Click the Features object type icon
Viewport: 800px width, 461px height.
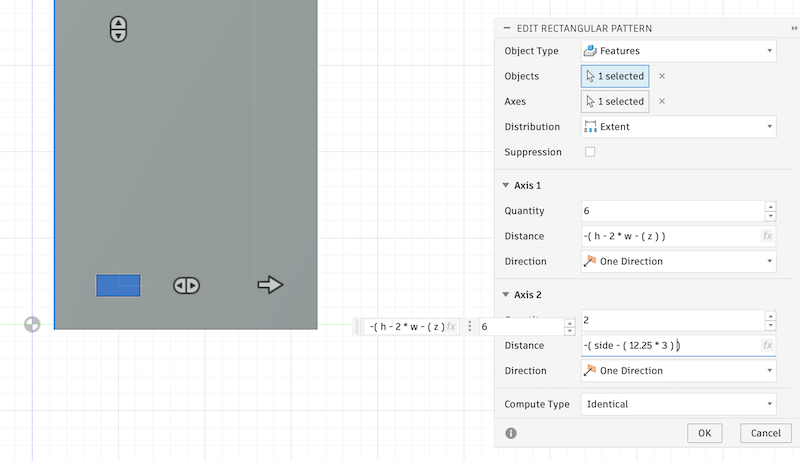click(x=590, y=50)
